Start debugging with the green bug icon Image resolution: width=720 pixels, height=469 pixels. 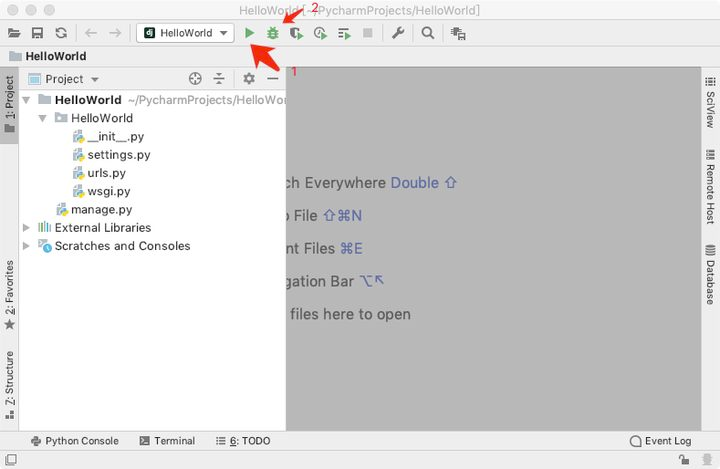273,33
